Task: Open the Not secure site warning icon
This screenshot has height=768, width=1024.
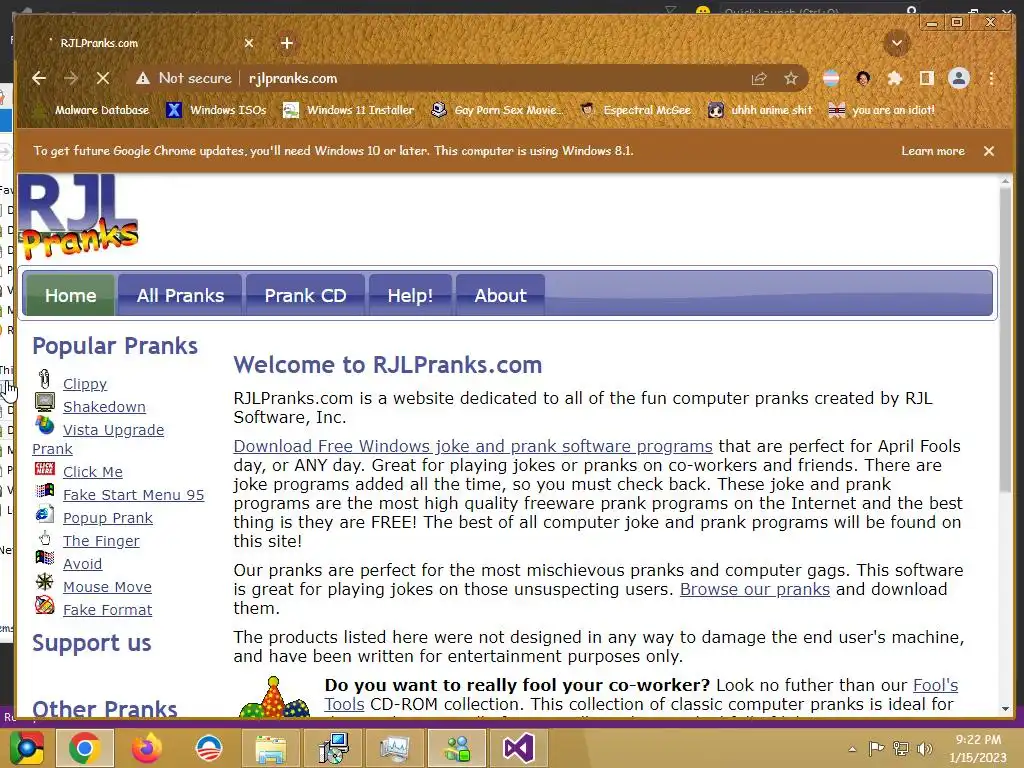Action: click(142, 78)
